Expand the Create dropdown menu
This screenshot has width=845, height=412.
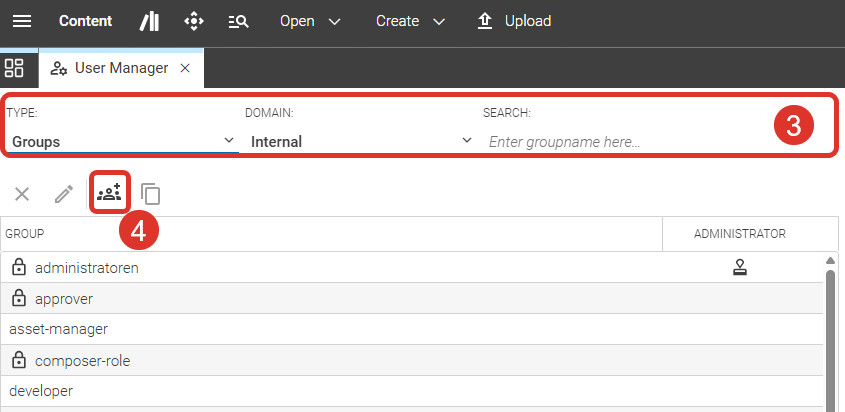(411, 21)
